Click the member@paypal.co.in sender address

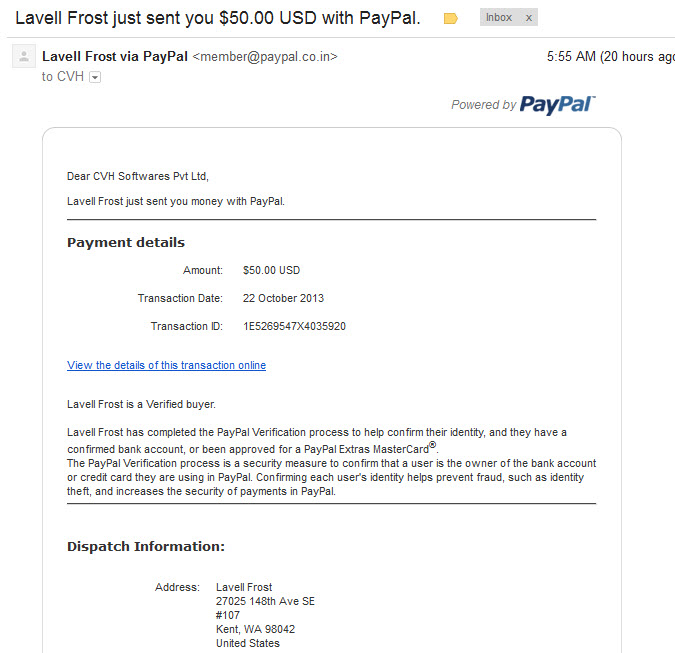pos(265,57)
